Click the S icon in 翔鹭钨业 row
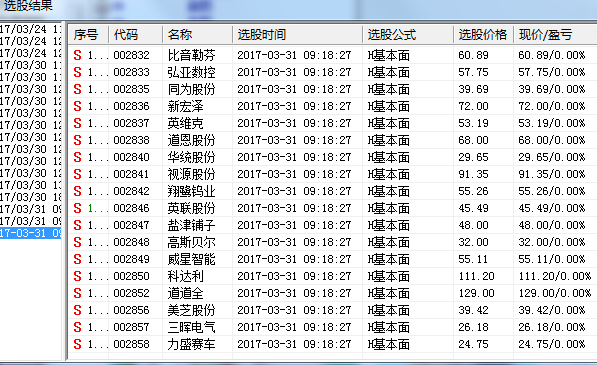The image size is (597, 365). (x=78, y=191)
